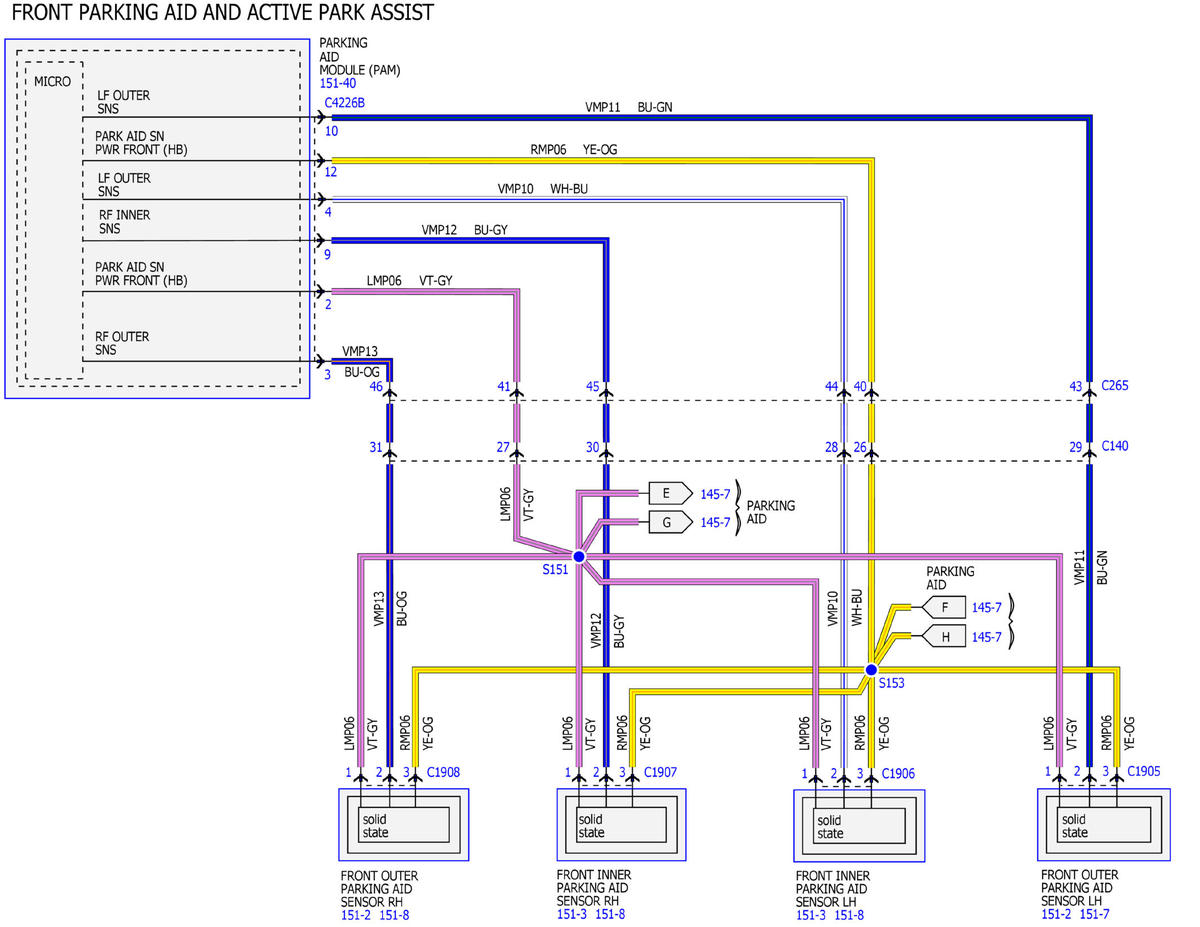Click the C4226B connector label
Screen dimensions: 1200x927
pos(344,102)
